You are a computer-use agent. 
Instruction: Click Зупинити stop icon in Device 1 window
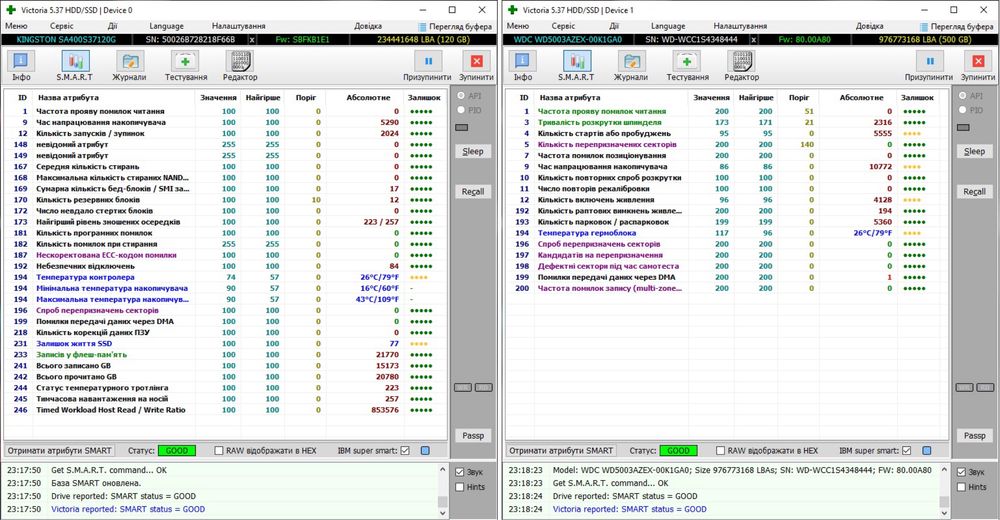click(x=978, y=61)
